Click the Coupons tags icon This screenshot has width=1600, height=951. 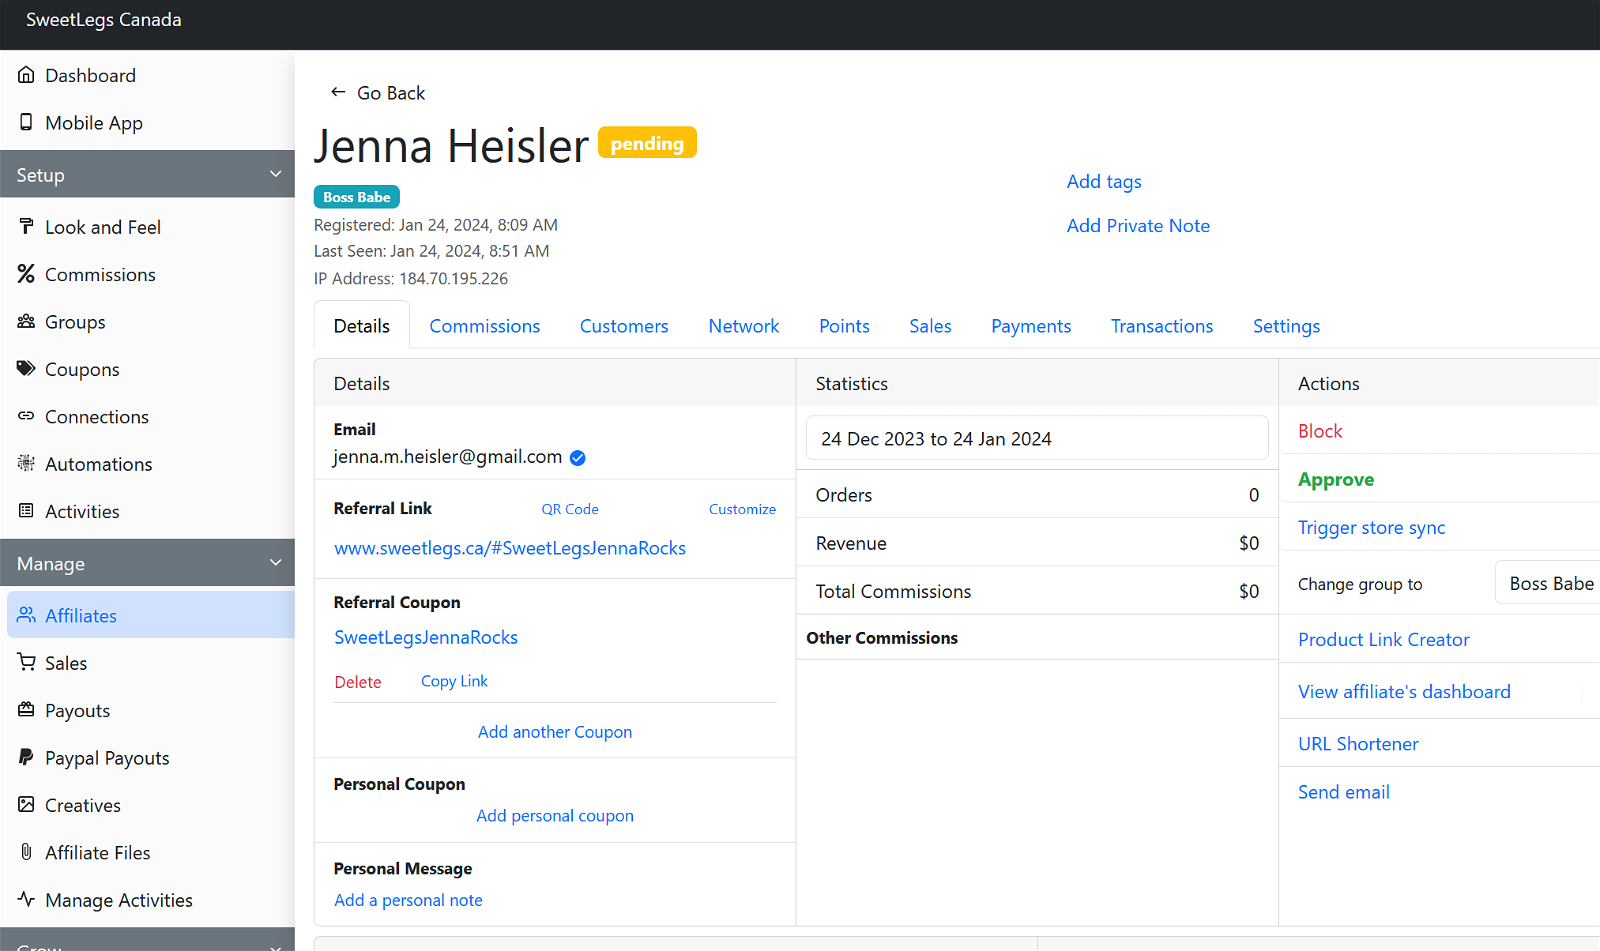(x=26, y=369)
